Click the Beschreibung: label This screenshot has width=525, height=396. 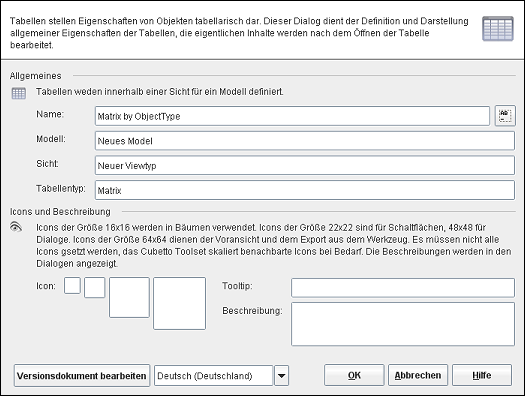[x=252, y=311]
